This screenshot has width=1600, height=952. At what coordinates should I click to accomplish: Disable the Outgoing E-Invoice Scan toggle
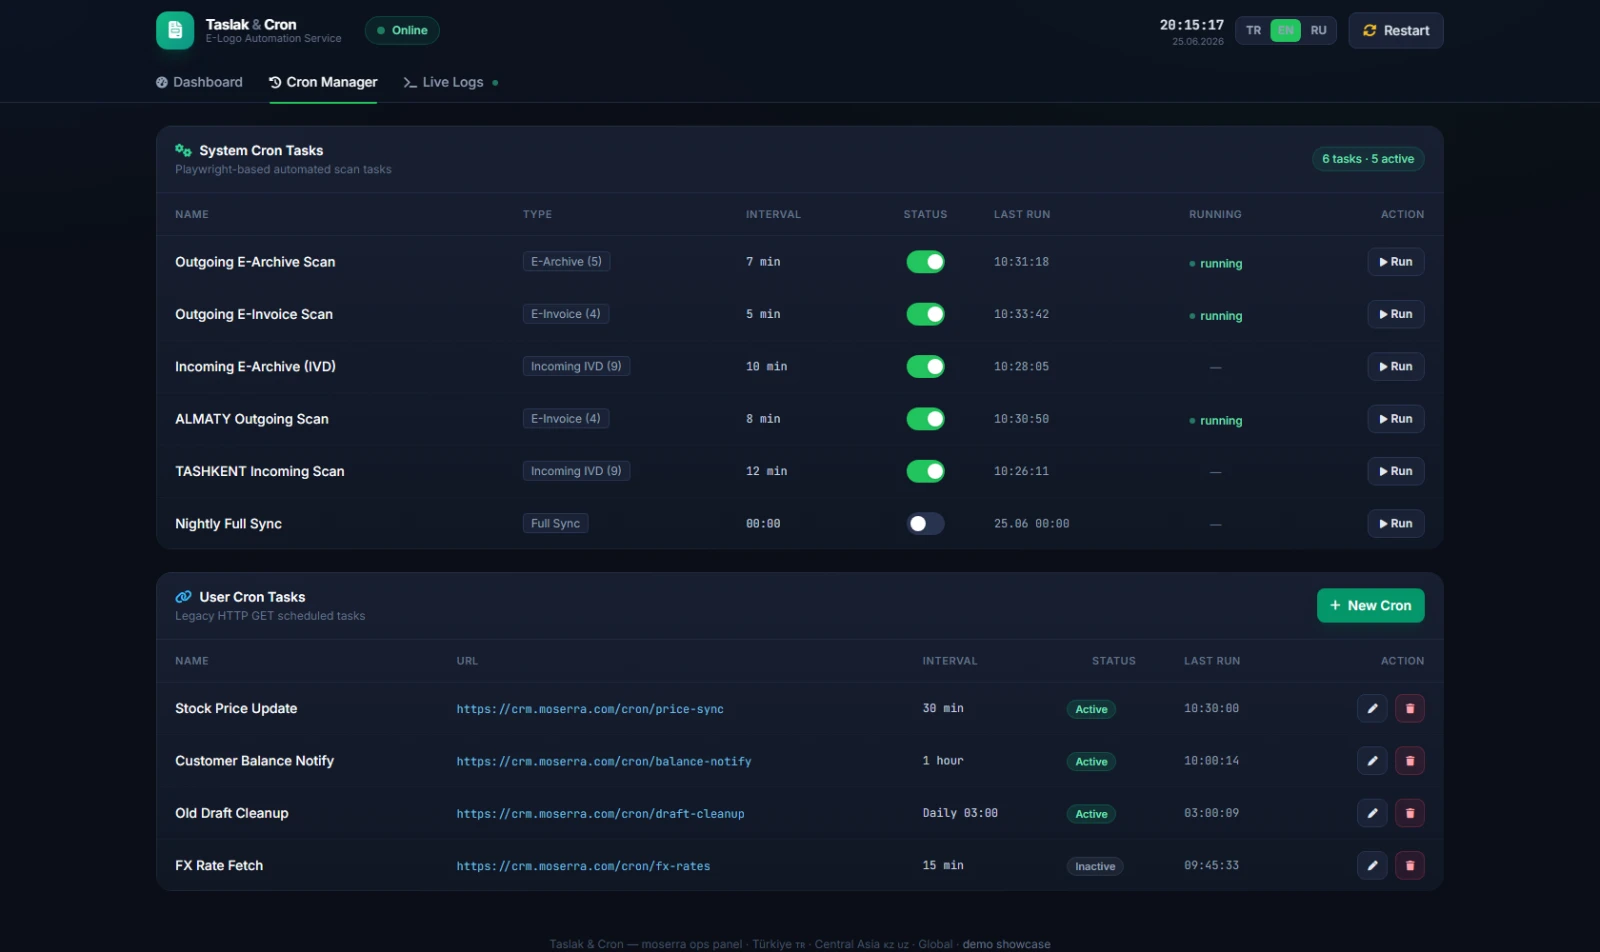925,314
